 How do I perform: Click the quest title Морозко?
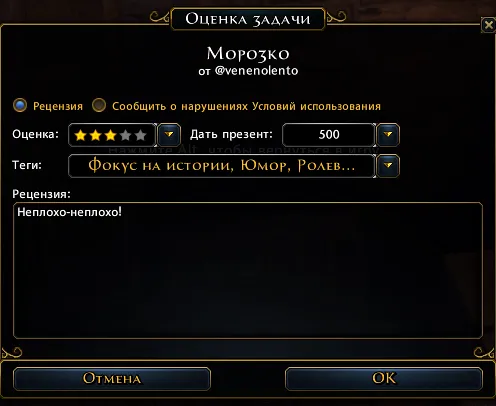click(248, 53)
